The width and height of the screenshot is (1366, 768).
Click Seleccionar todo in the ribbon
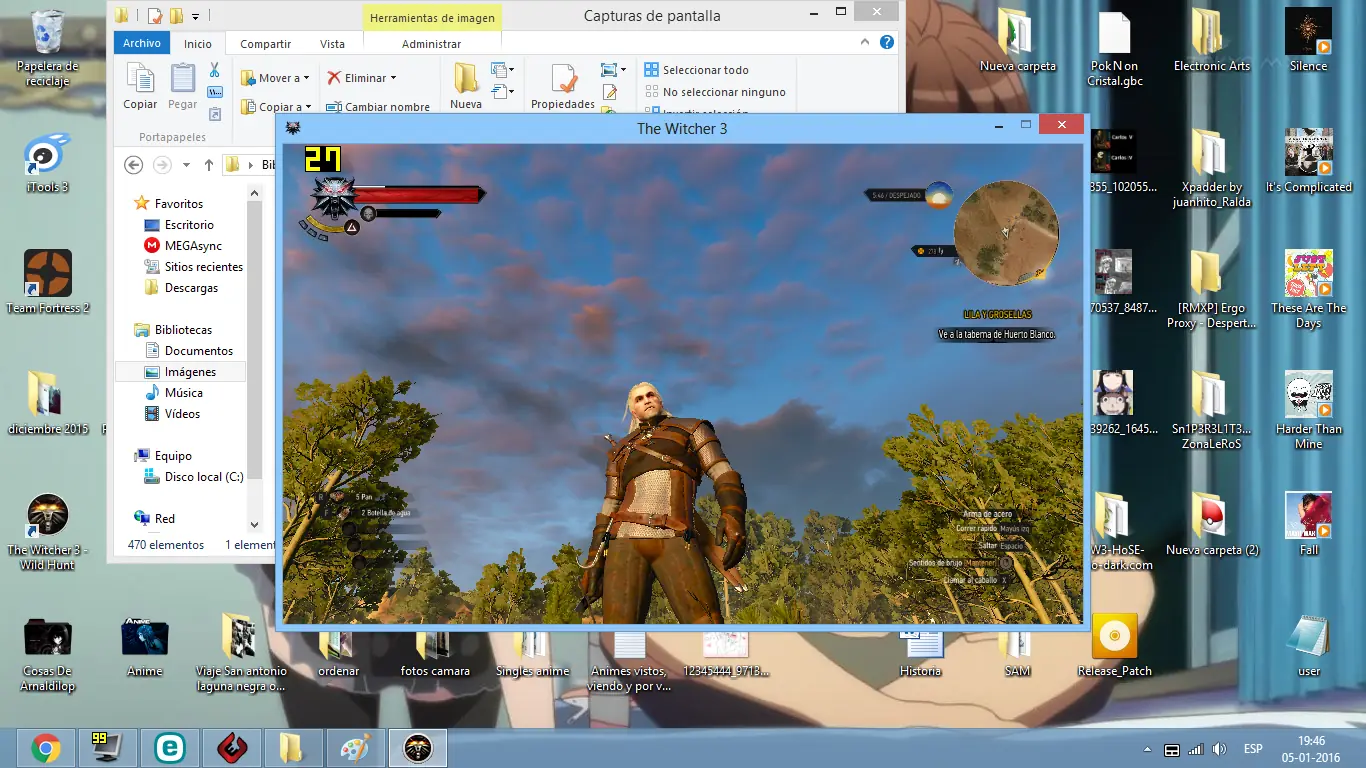pos(696,70)
